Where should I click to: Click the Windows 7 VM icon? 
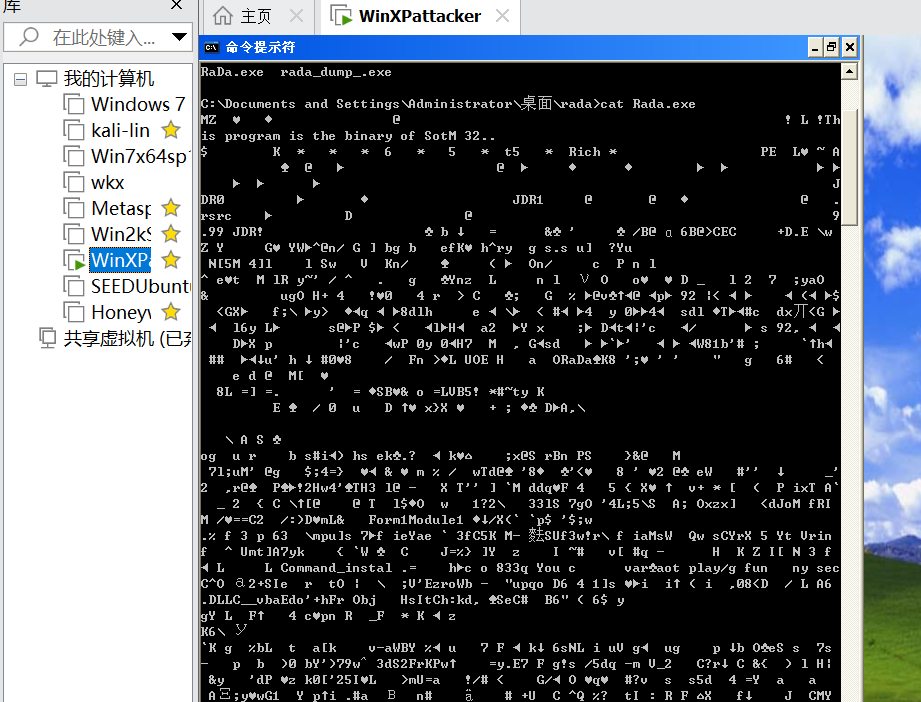pyautogui.click(x=74, y=105)
